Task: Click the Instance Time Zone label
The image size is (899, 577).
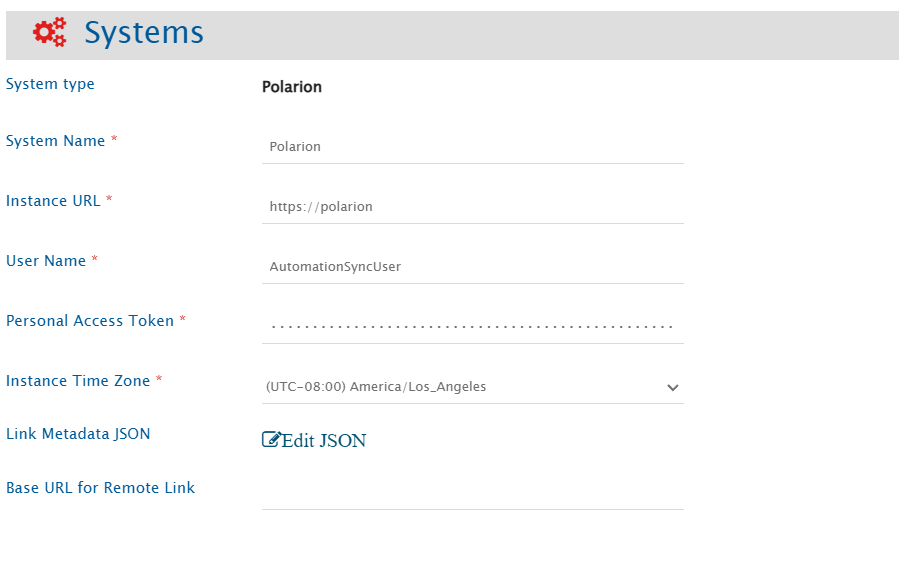Action: [x=78, y=381]
